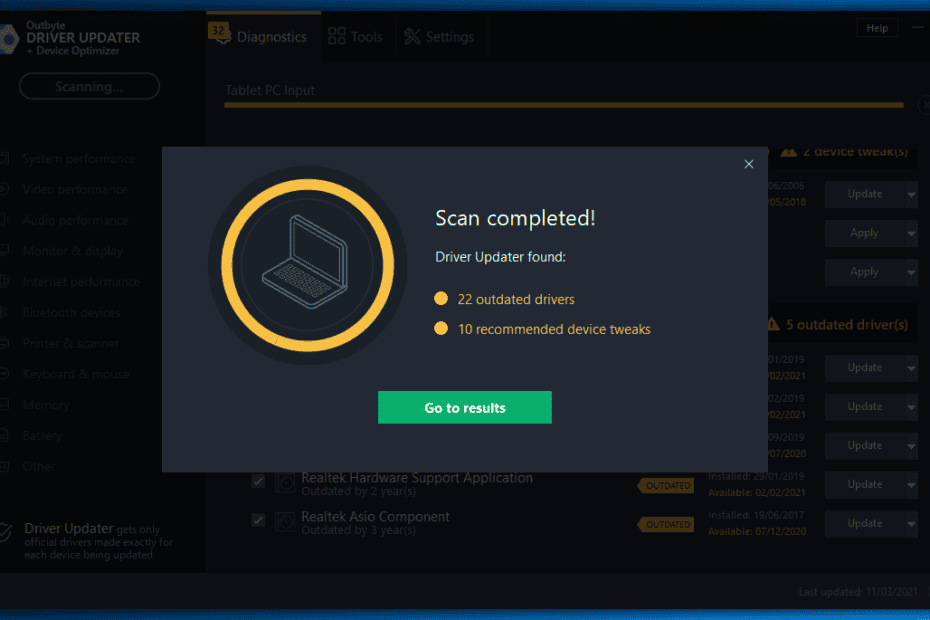
Task: Choose Monitor & display category
Action: [x=73, y=252]
